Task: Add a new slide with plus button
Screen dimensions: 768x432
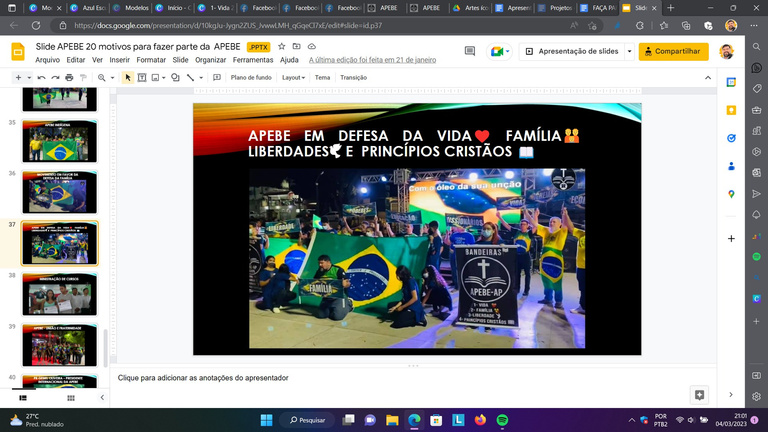Action: [x=18, y=77]
